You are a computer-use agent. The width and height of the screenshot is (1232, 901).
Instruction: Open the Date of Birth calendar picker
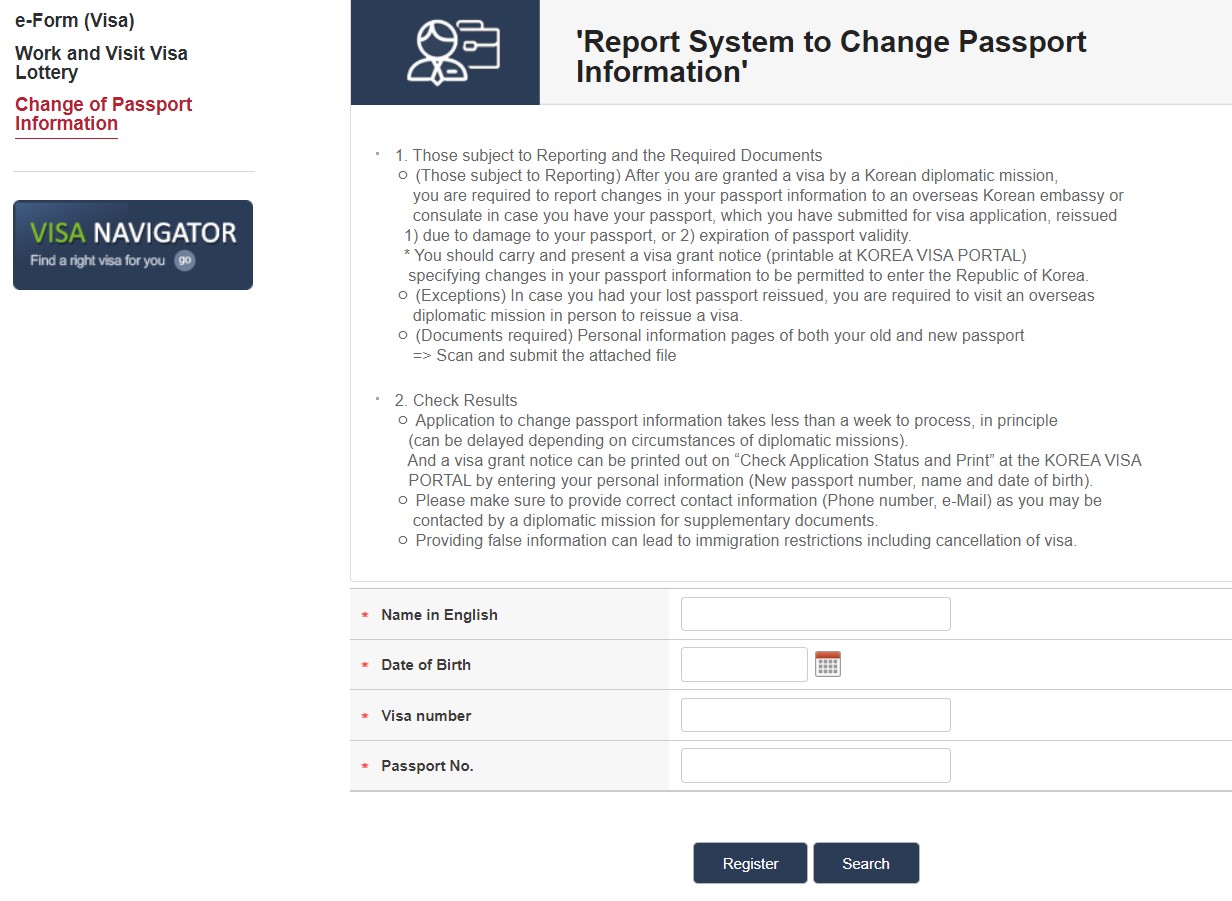828,664
